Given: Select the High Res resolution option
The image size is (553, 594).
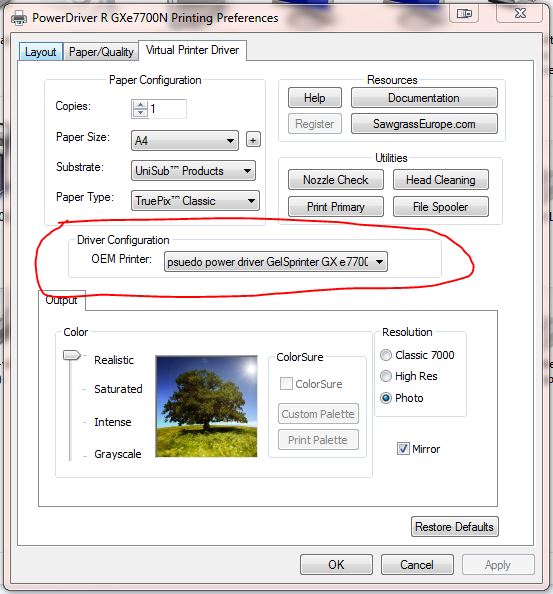Looking at the screenshot, I should click(x=386, y=376).
